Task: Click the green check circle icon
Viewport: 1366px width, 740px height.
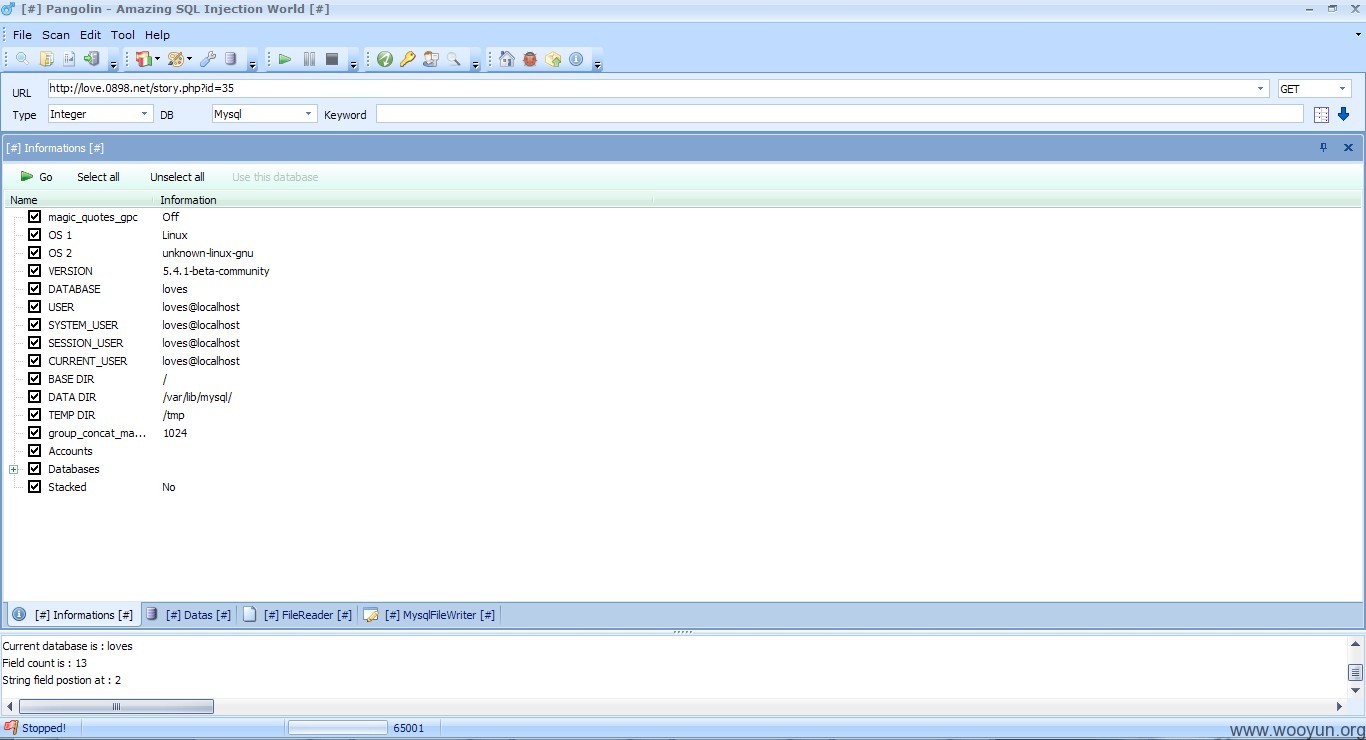Action: pos(385,59)
